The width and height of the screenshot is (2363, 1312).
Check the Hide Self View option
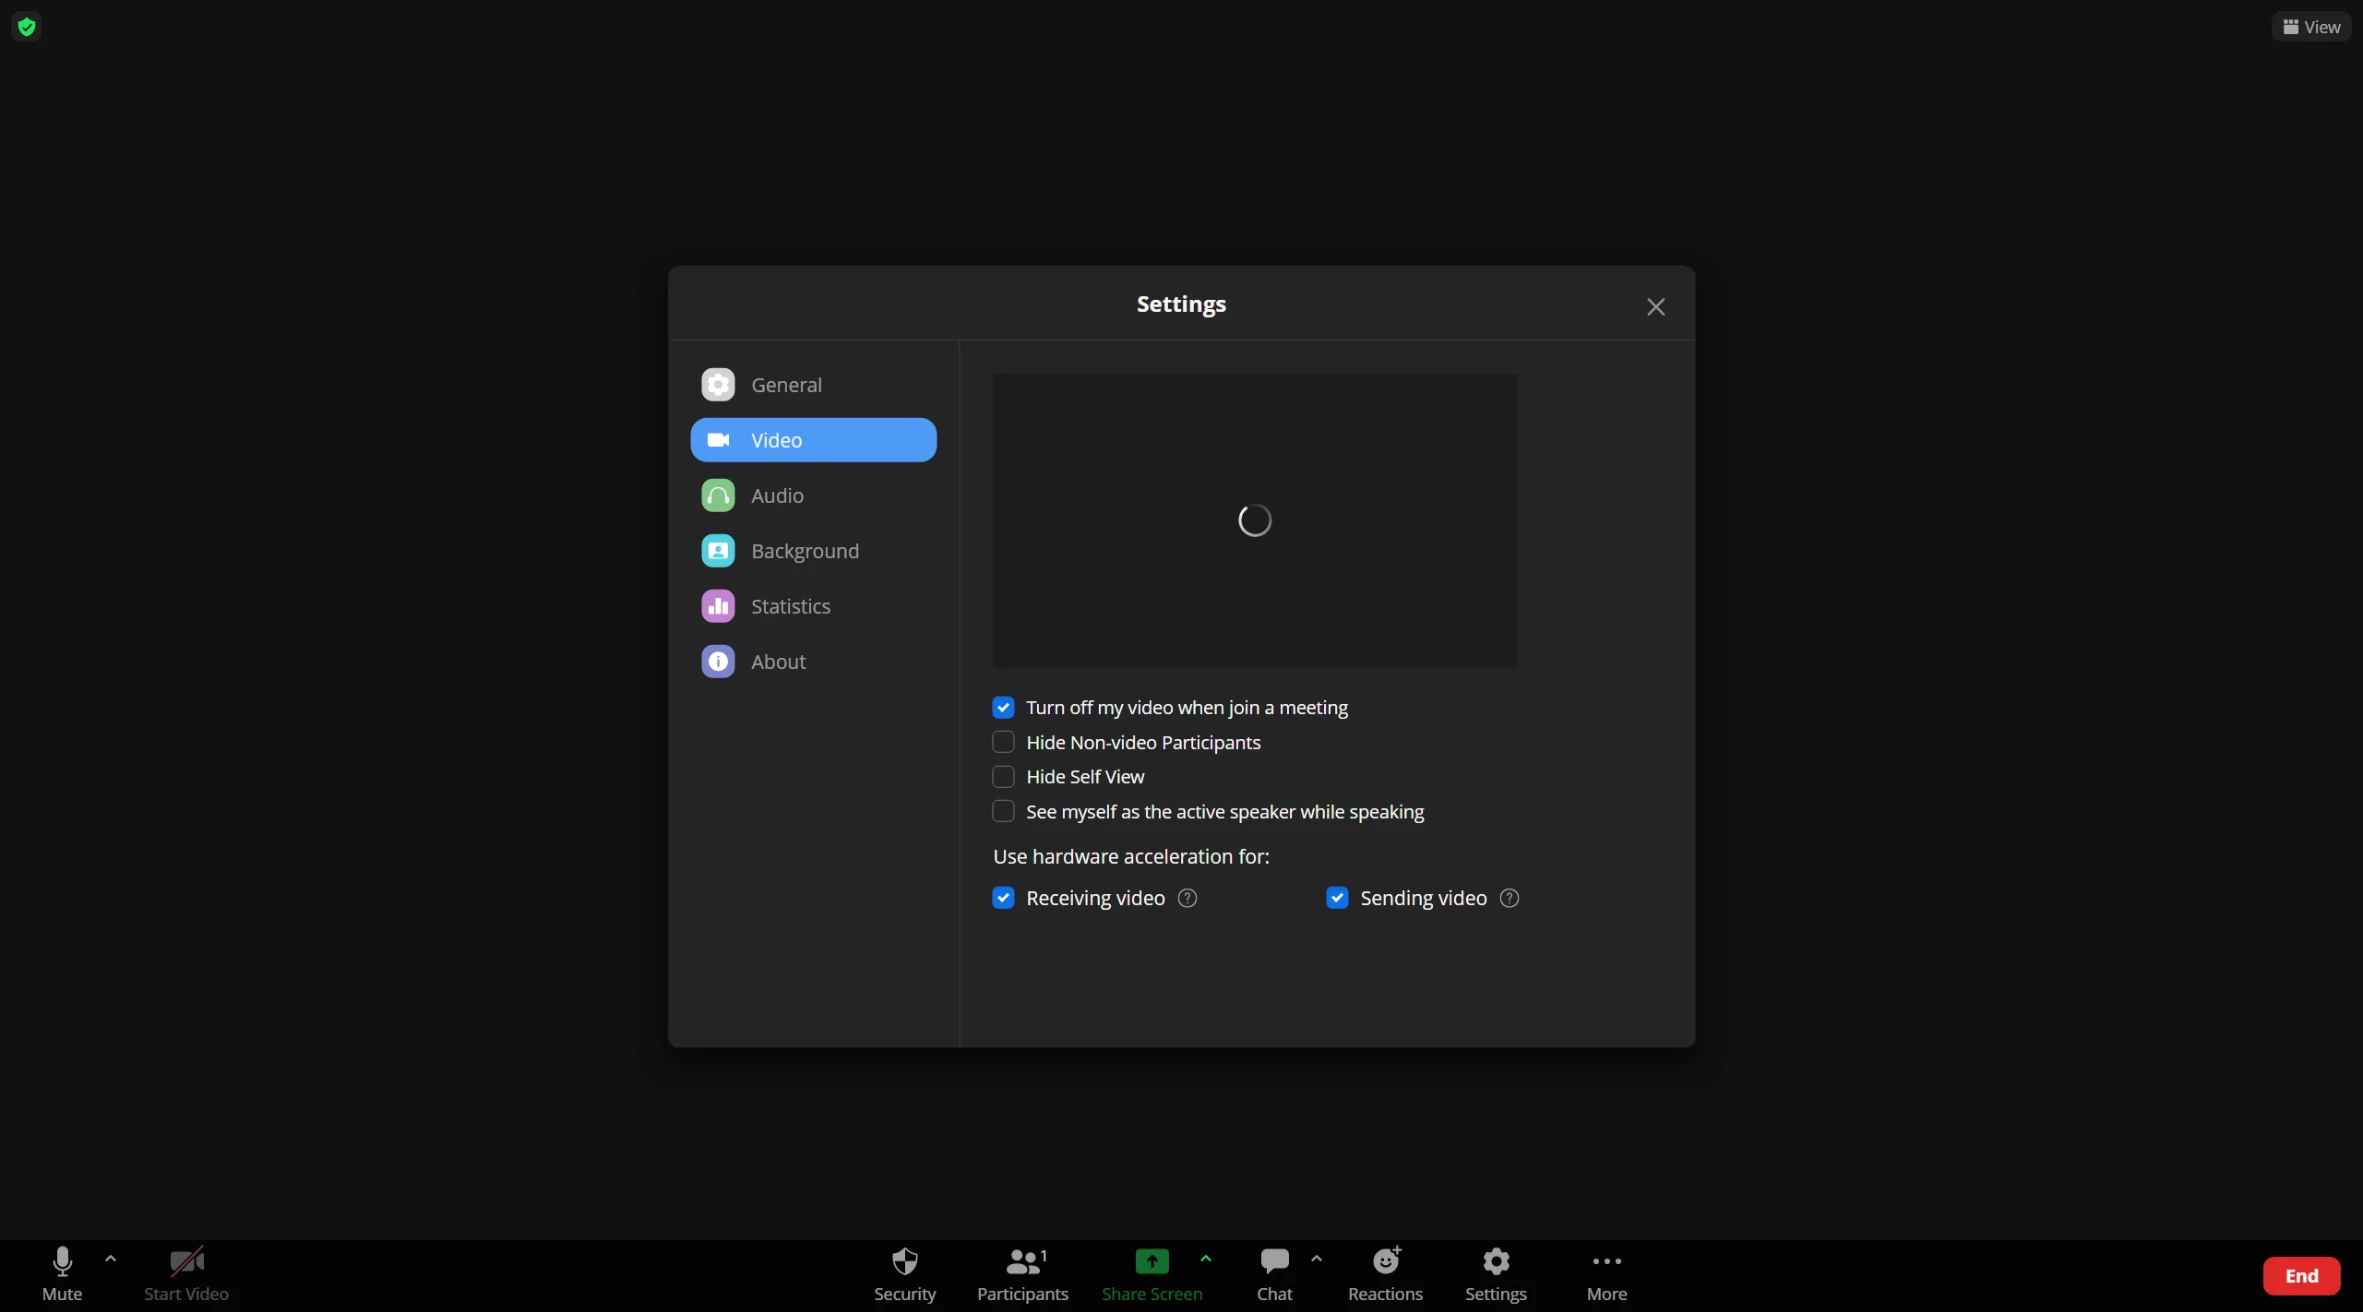[x=1003, y=777]
